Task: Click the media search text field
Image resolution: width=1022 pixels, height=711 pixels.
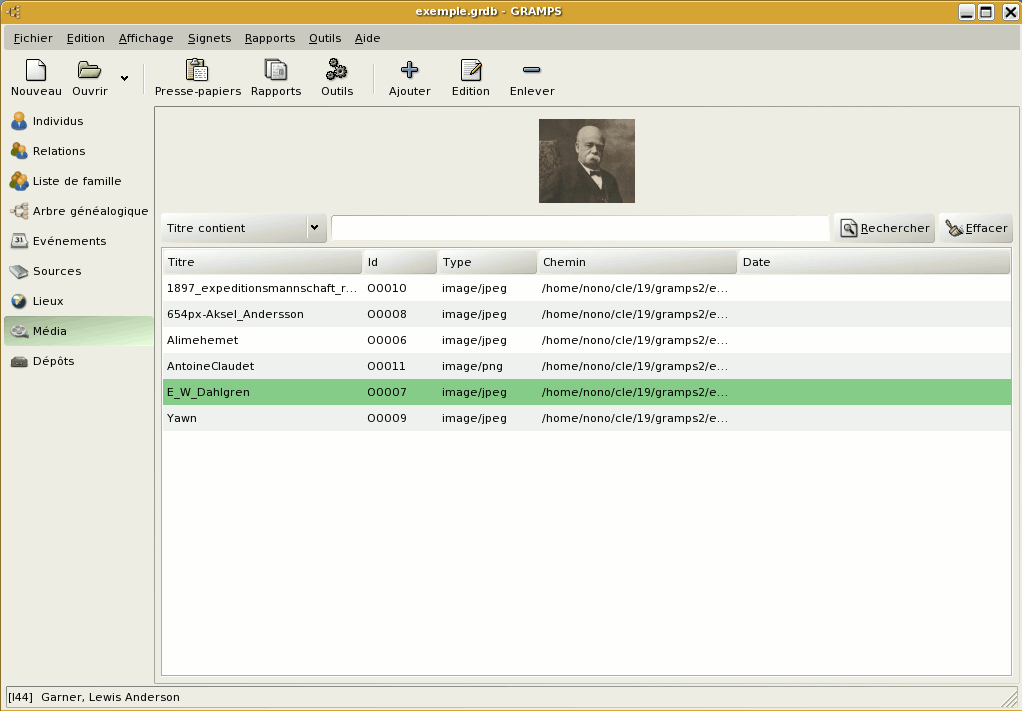Action: point(580,228)
